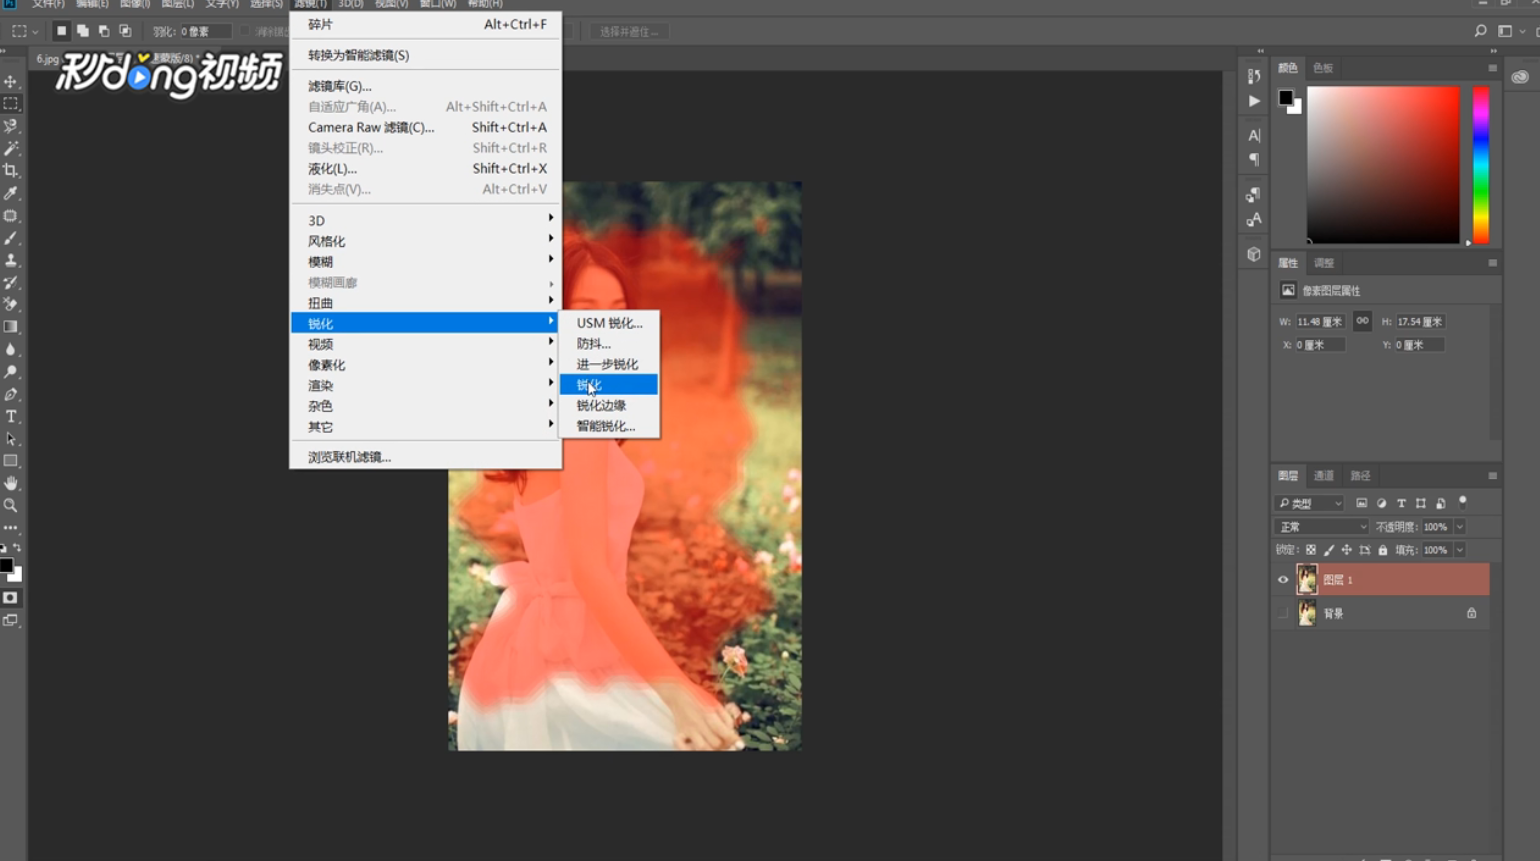Open the History panel icon
This screenshot has width=1540, height=861.
[1254, 76]
